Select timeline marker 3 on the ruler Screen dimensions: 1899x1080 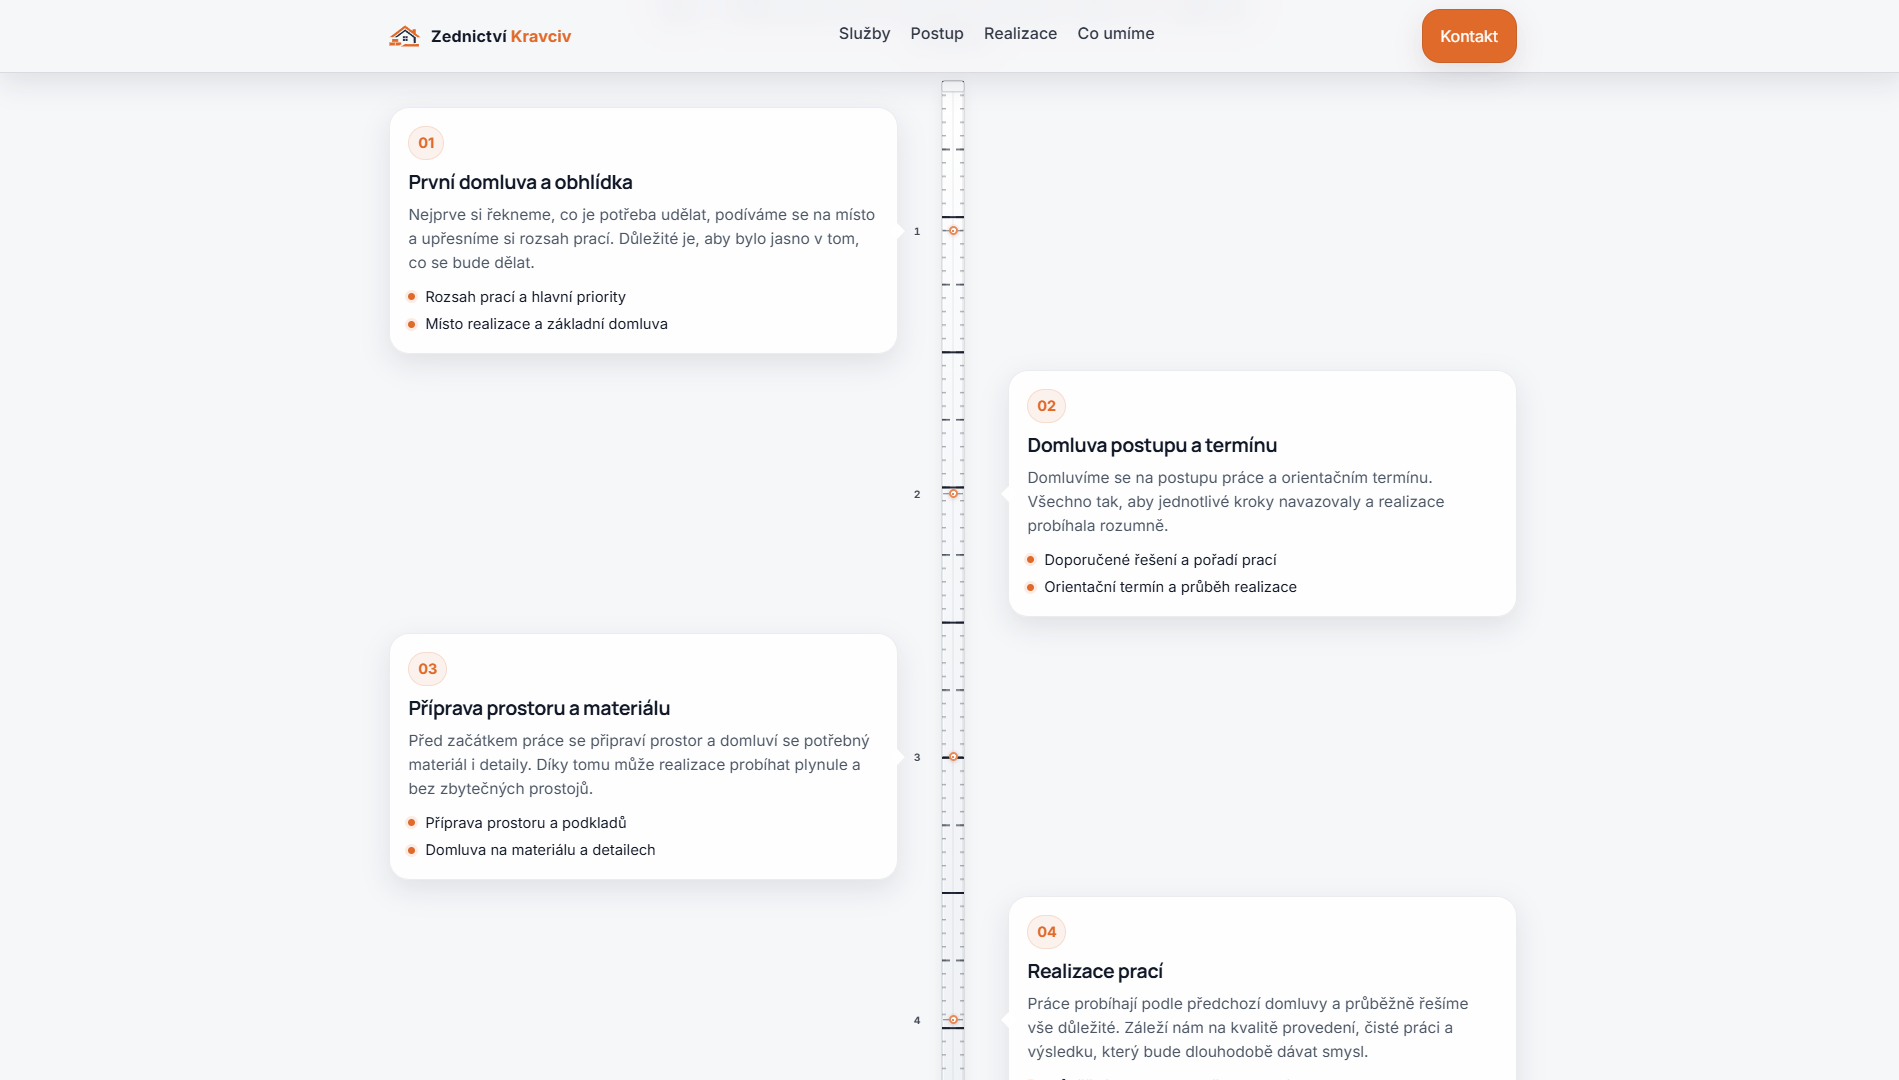pyautogui.click(x=953, y=757)
